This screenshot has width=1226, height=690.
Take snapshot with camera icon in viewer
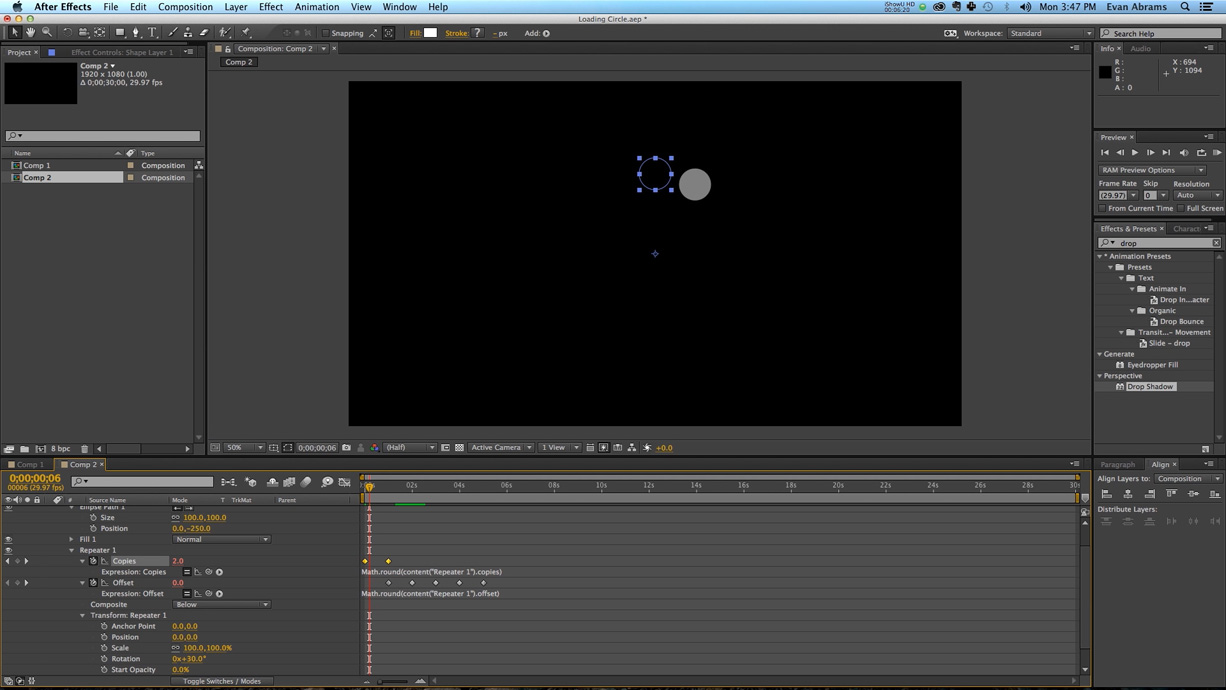click(347, 448)
